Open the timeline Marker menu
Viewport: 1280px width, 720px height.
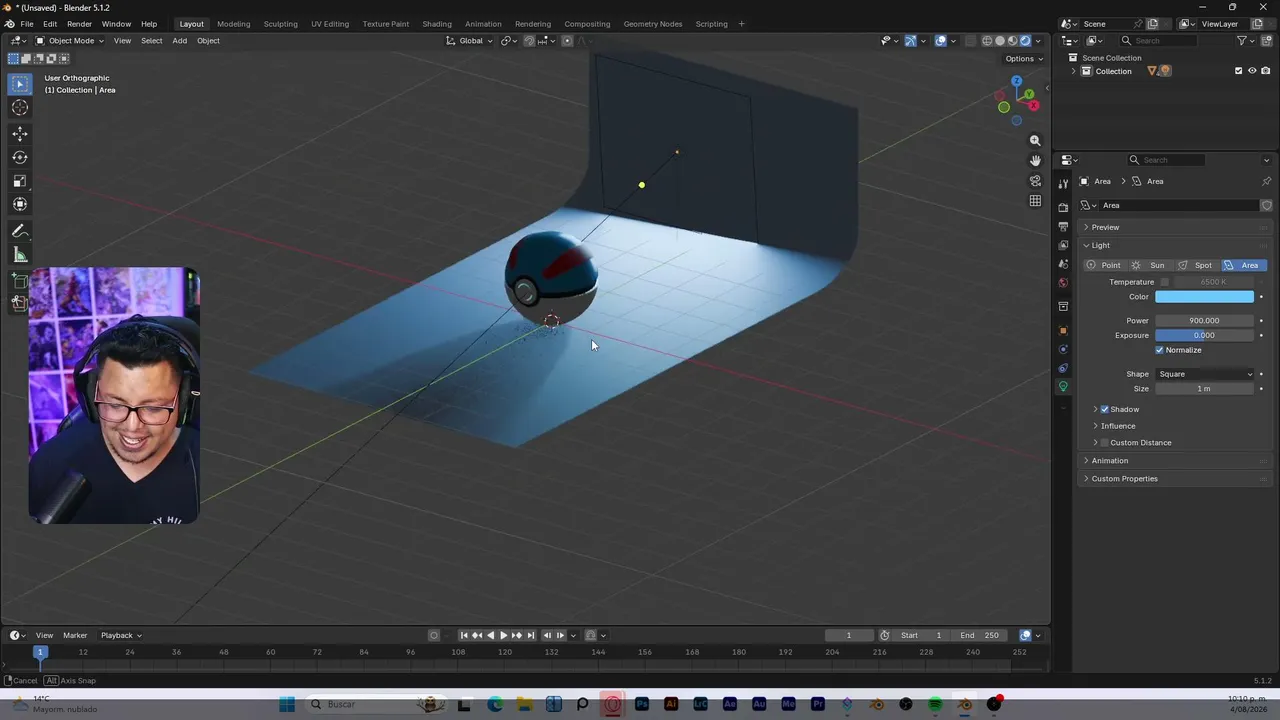(x=75, y=635)
